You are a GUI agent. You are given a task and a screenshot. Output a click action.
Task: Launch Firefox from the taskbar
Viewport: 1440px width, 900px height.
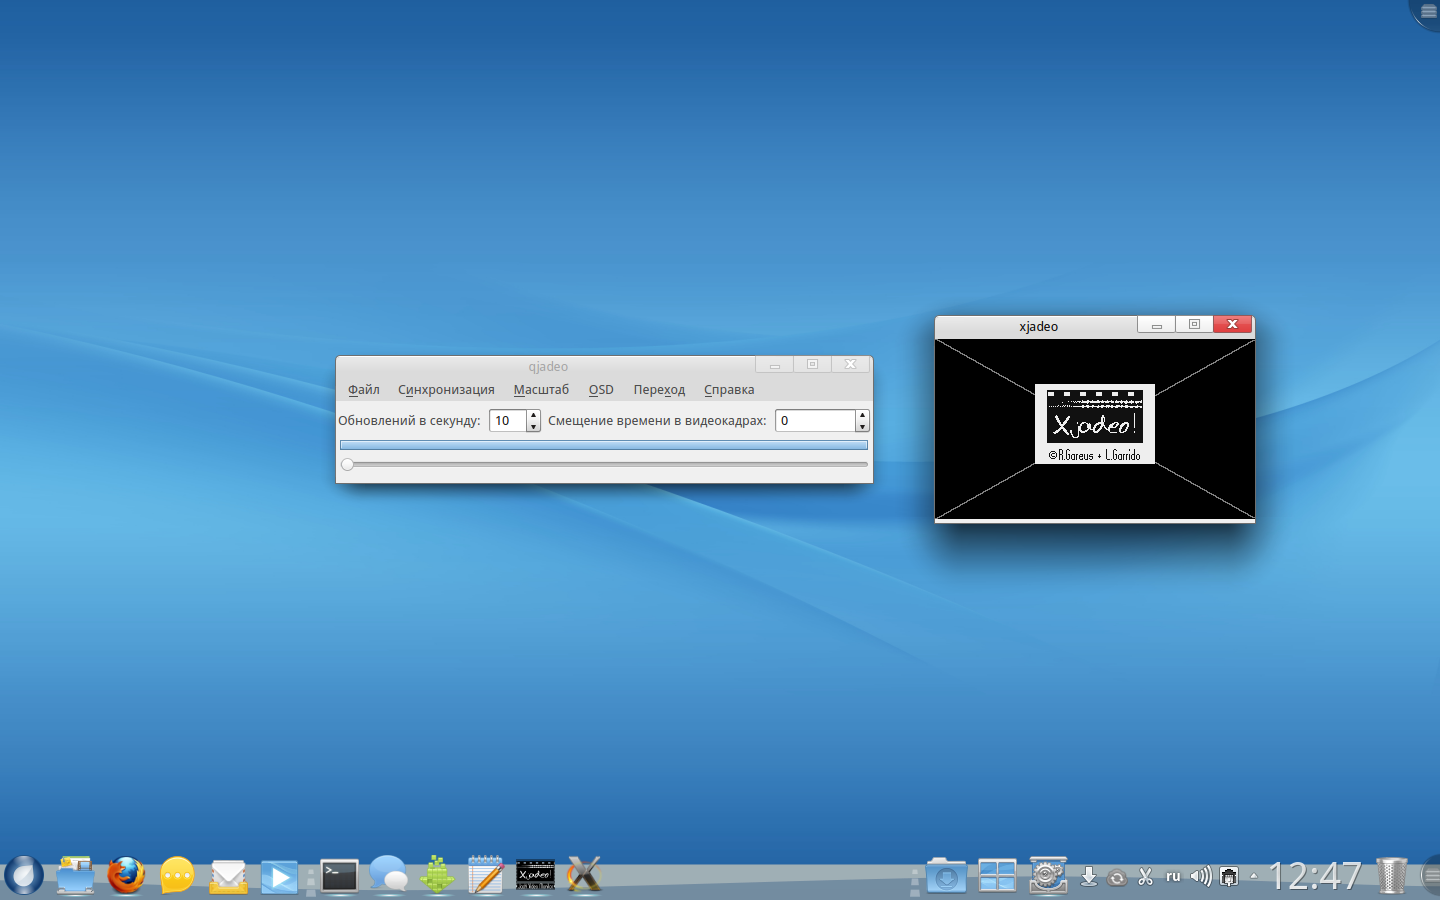(126, 876)
